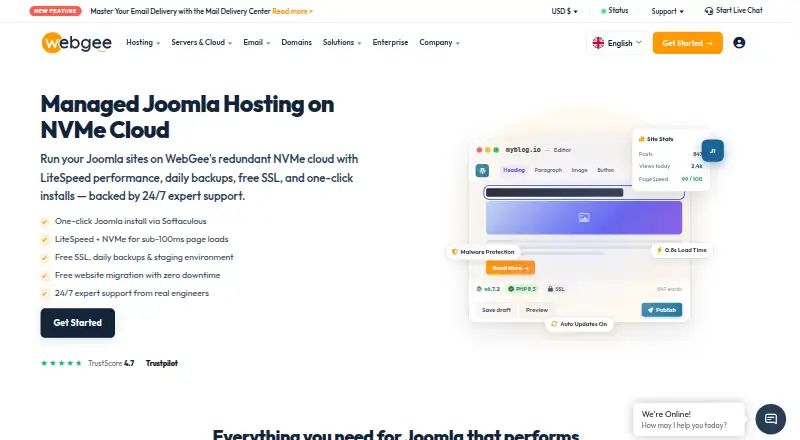The width and height of the screenshot is (800, 440).
Task: Expand the Hosting menu
Action: (x=143, y=42)
